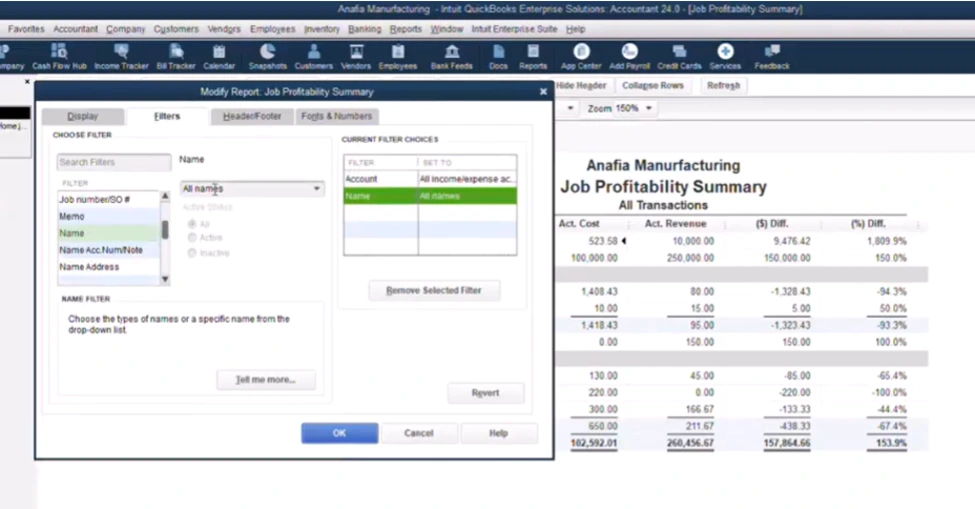Click the Refresh report button
Screen dimensions: 975x509
click(x=723, y=86)
